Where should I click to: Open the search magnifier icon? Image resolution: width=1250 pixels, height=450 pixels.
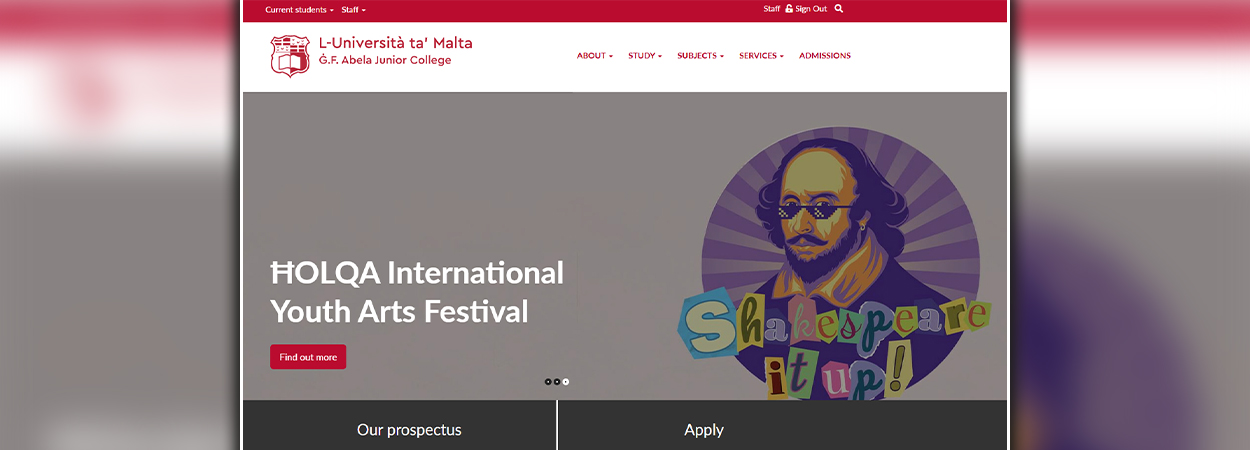click(x=839, y=9)
